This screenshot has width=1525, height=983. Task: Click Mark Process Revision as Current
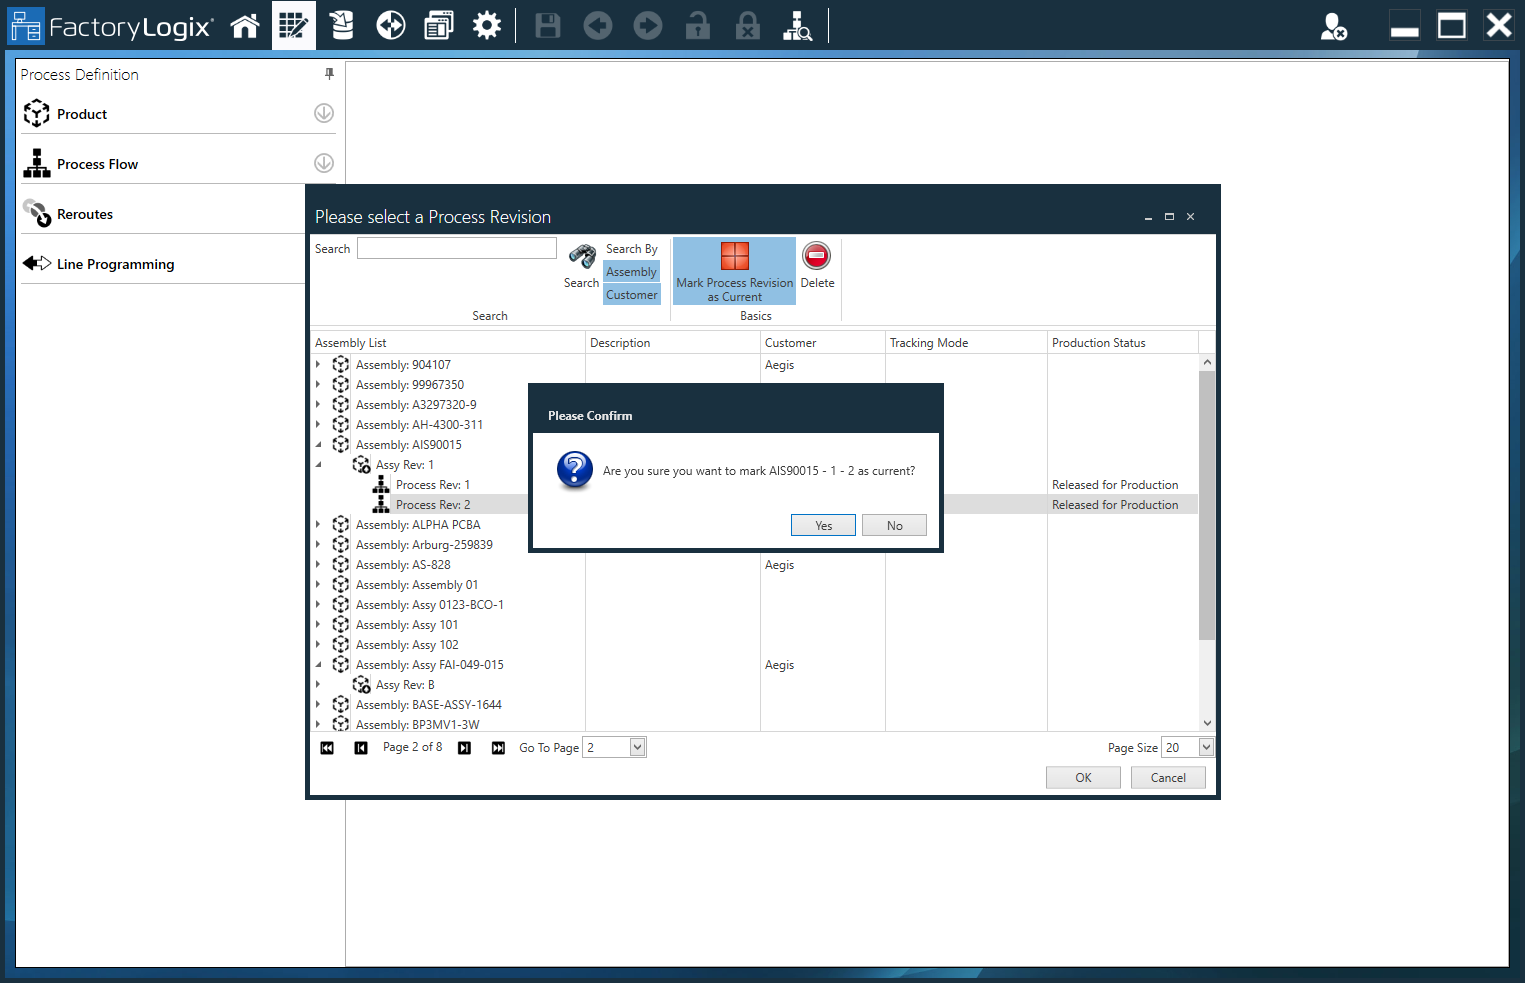[x=734, y=271]
